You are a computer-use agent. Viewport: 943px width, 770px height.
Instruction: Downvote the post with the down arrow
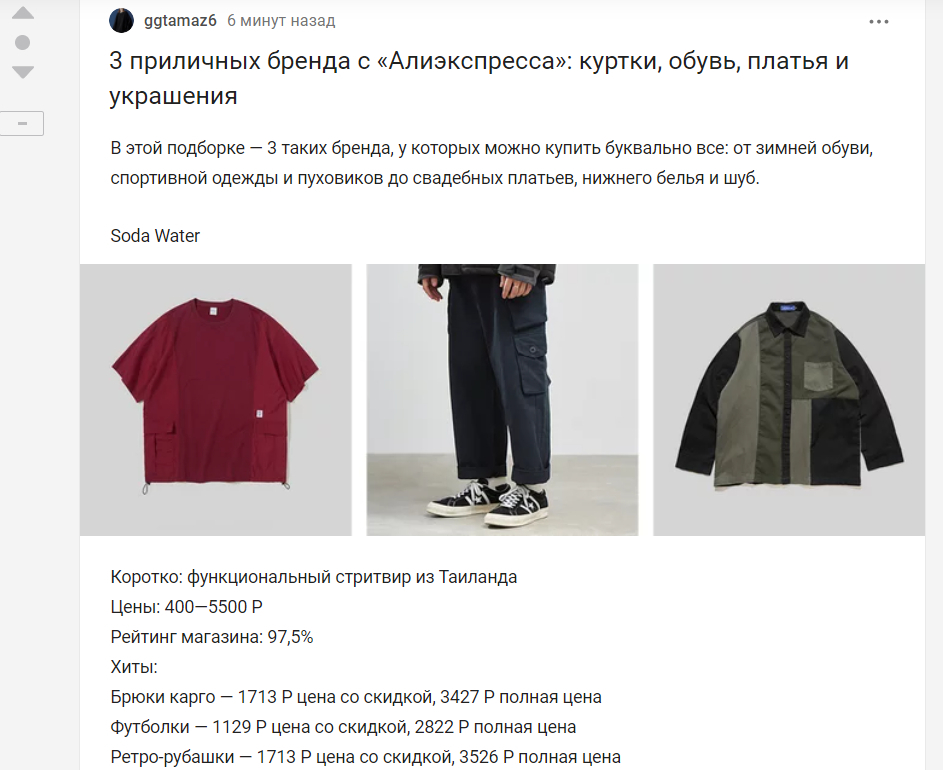point(23,72)
